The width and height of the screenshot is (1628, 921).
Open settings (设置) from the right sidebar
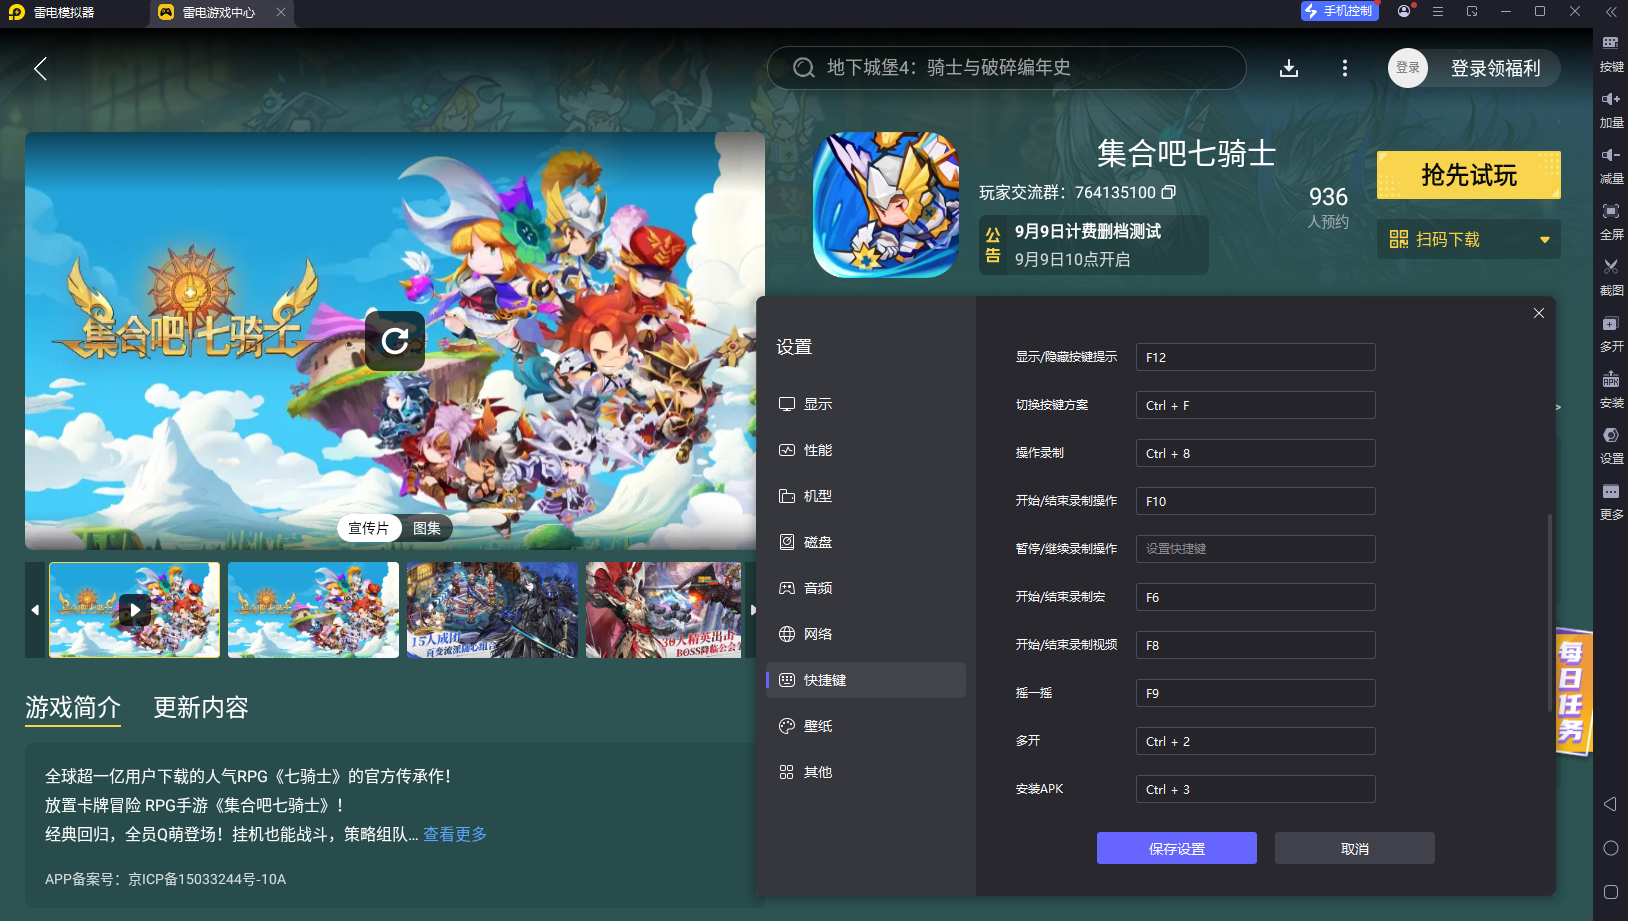[x=1611, y=446]
